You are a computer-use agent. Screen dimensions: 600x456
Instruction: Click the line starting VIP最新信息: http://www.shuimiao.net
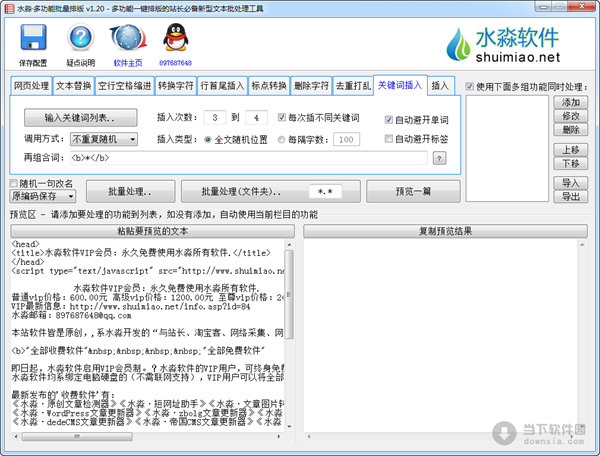coord(131,306)
